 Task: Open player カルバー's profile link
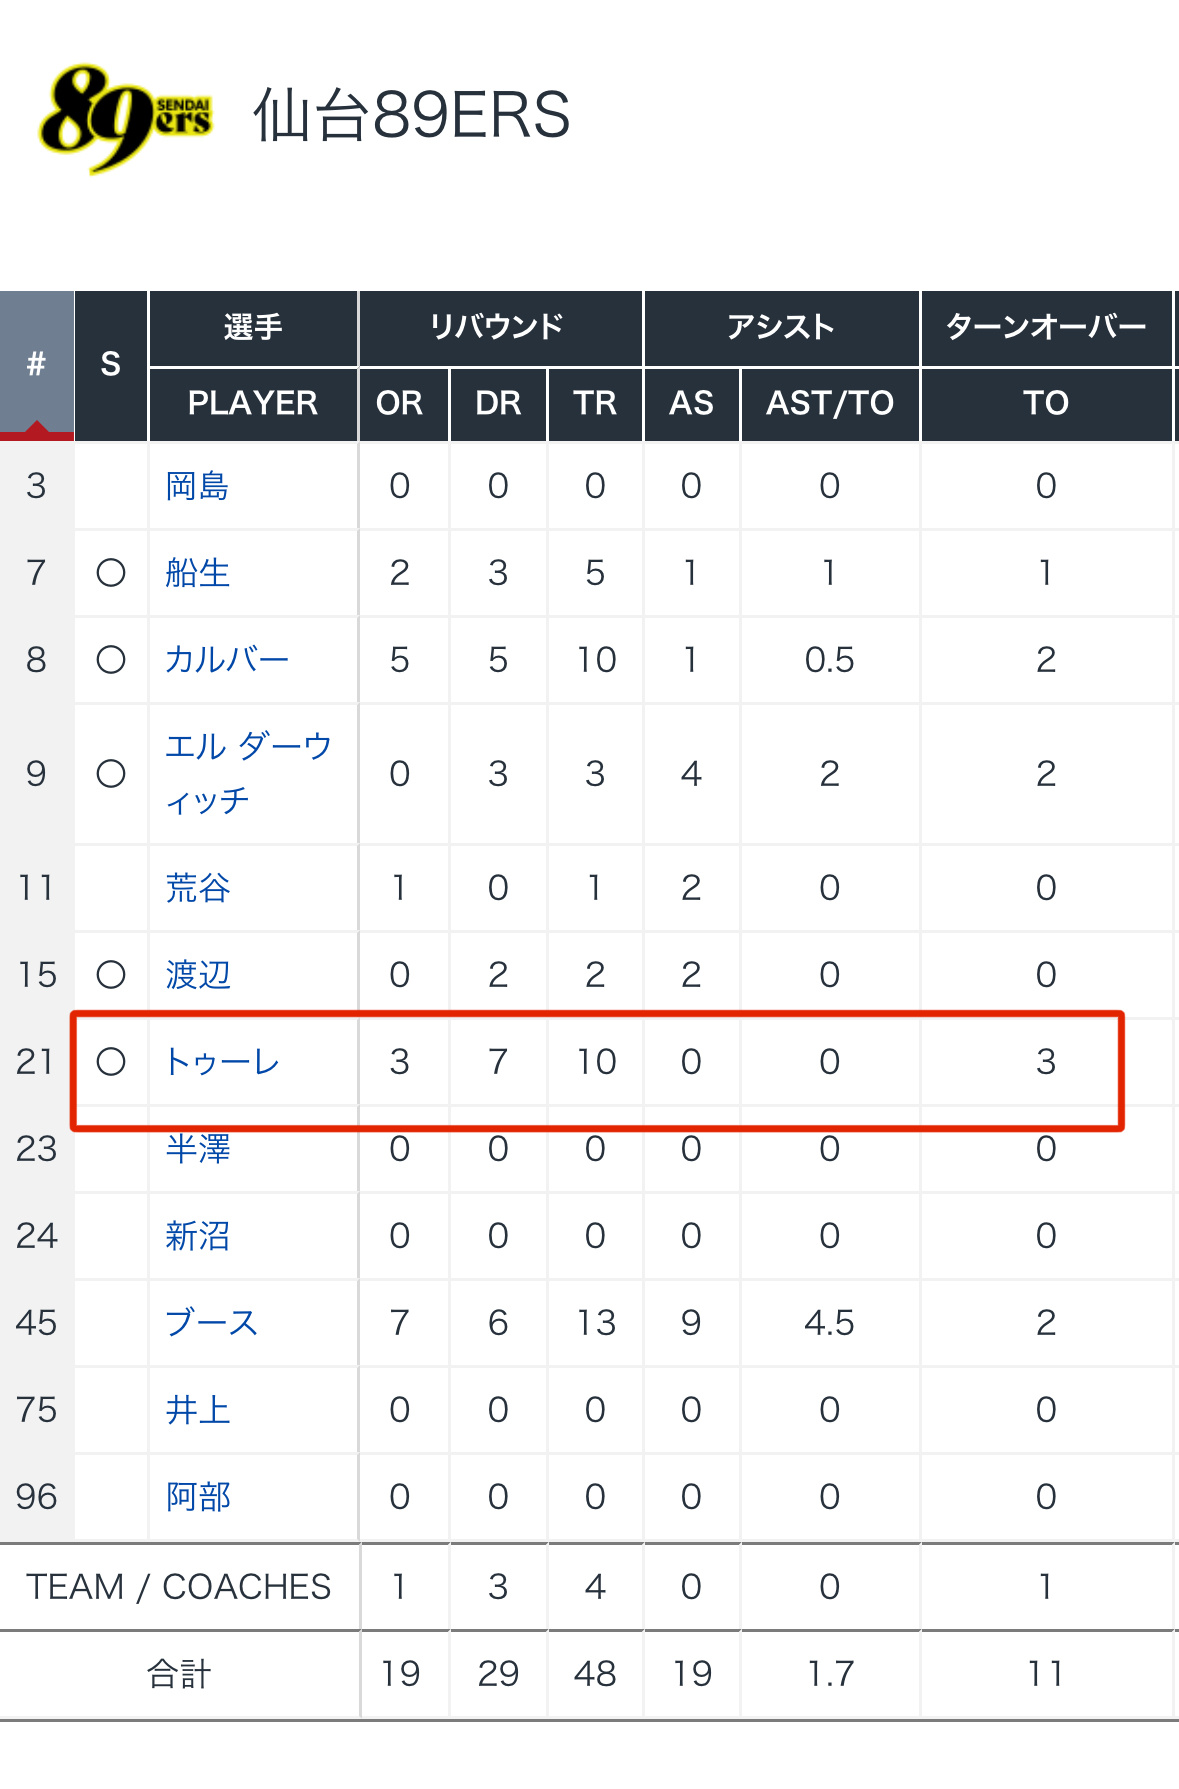tap(227, 660)
